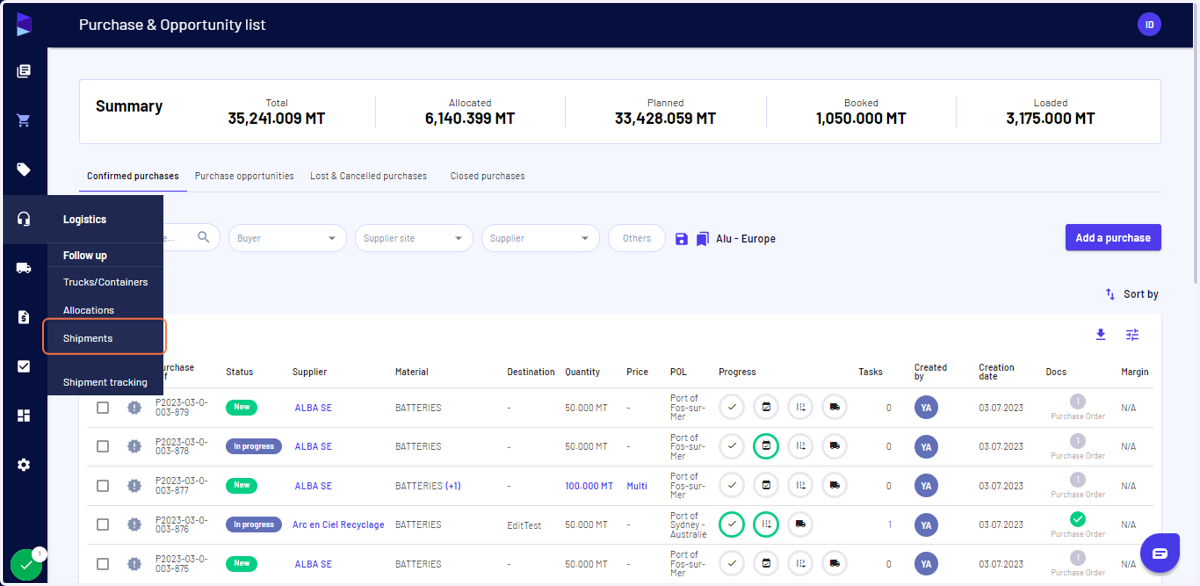1200x586 pixels.
Task: Click the allocation progress step for row 003-877
Action: (x=800, y=485)
